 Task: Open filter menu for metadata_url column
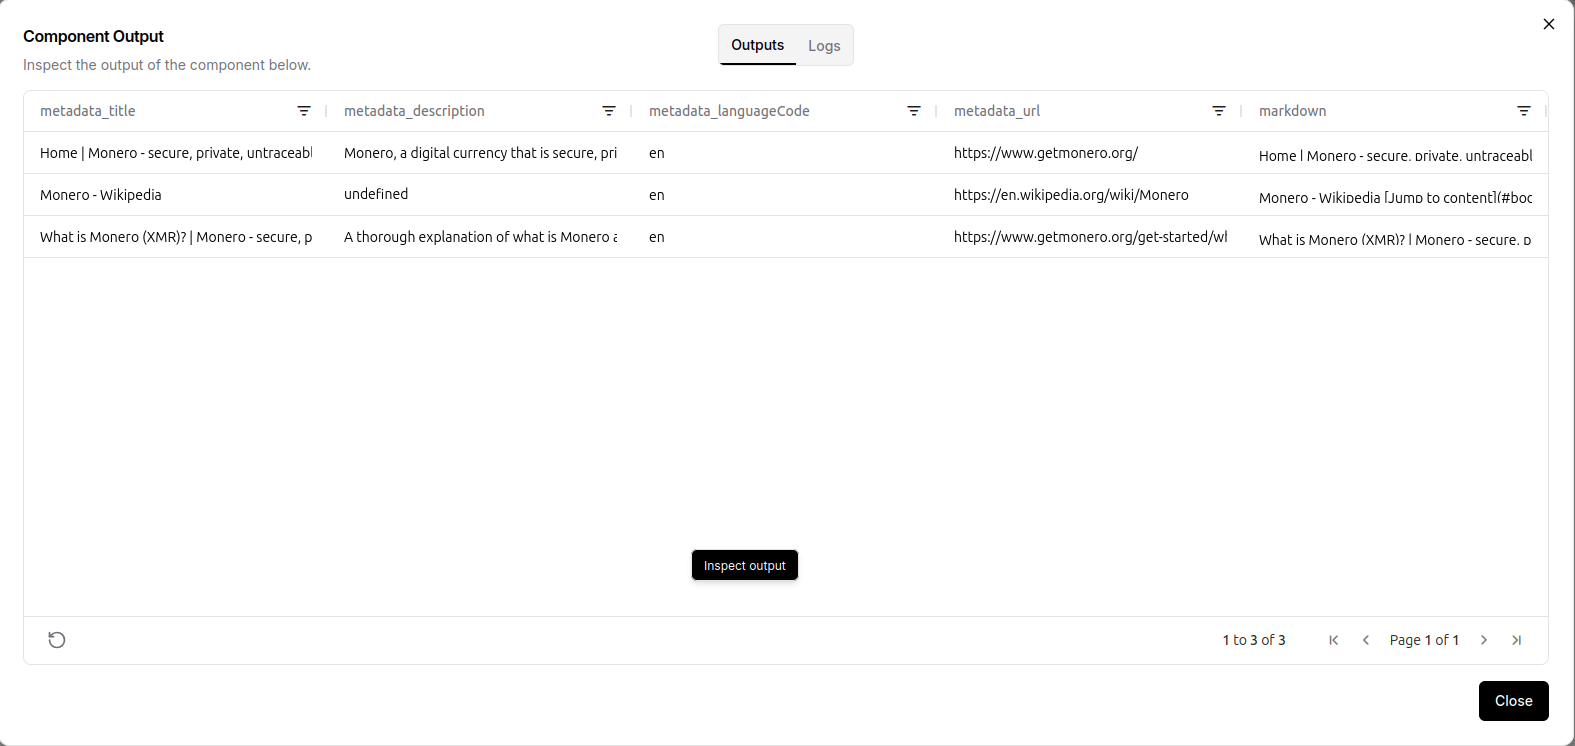point(1219,111)
